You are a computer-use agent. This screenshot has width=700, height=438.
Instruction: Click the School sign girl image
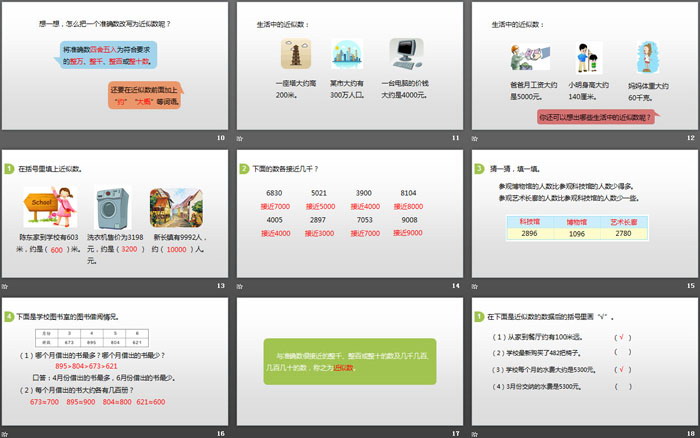tap(50, 210)
